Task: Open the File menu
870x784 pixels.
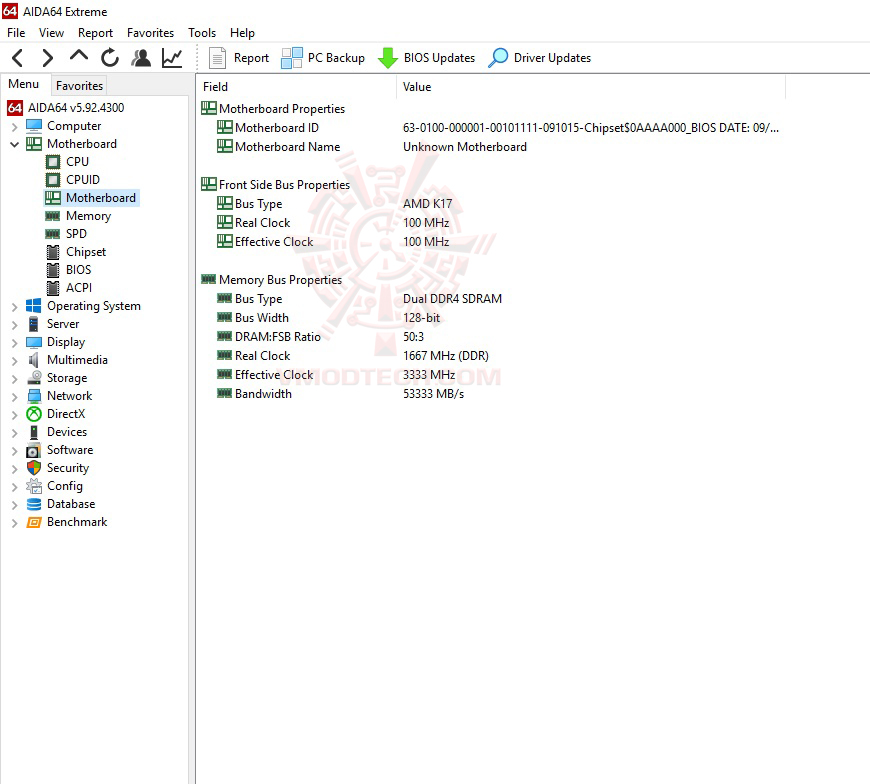Action: tap(16, 33)
